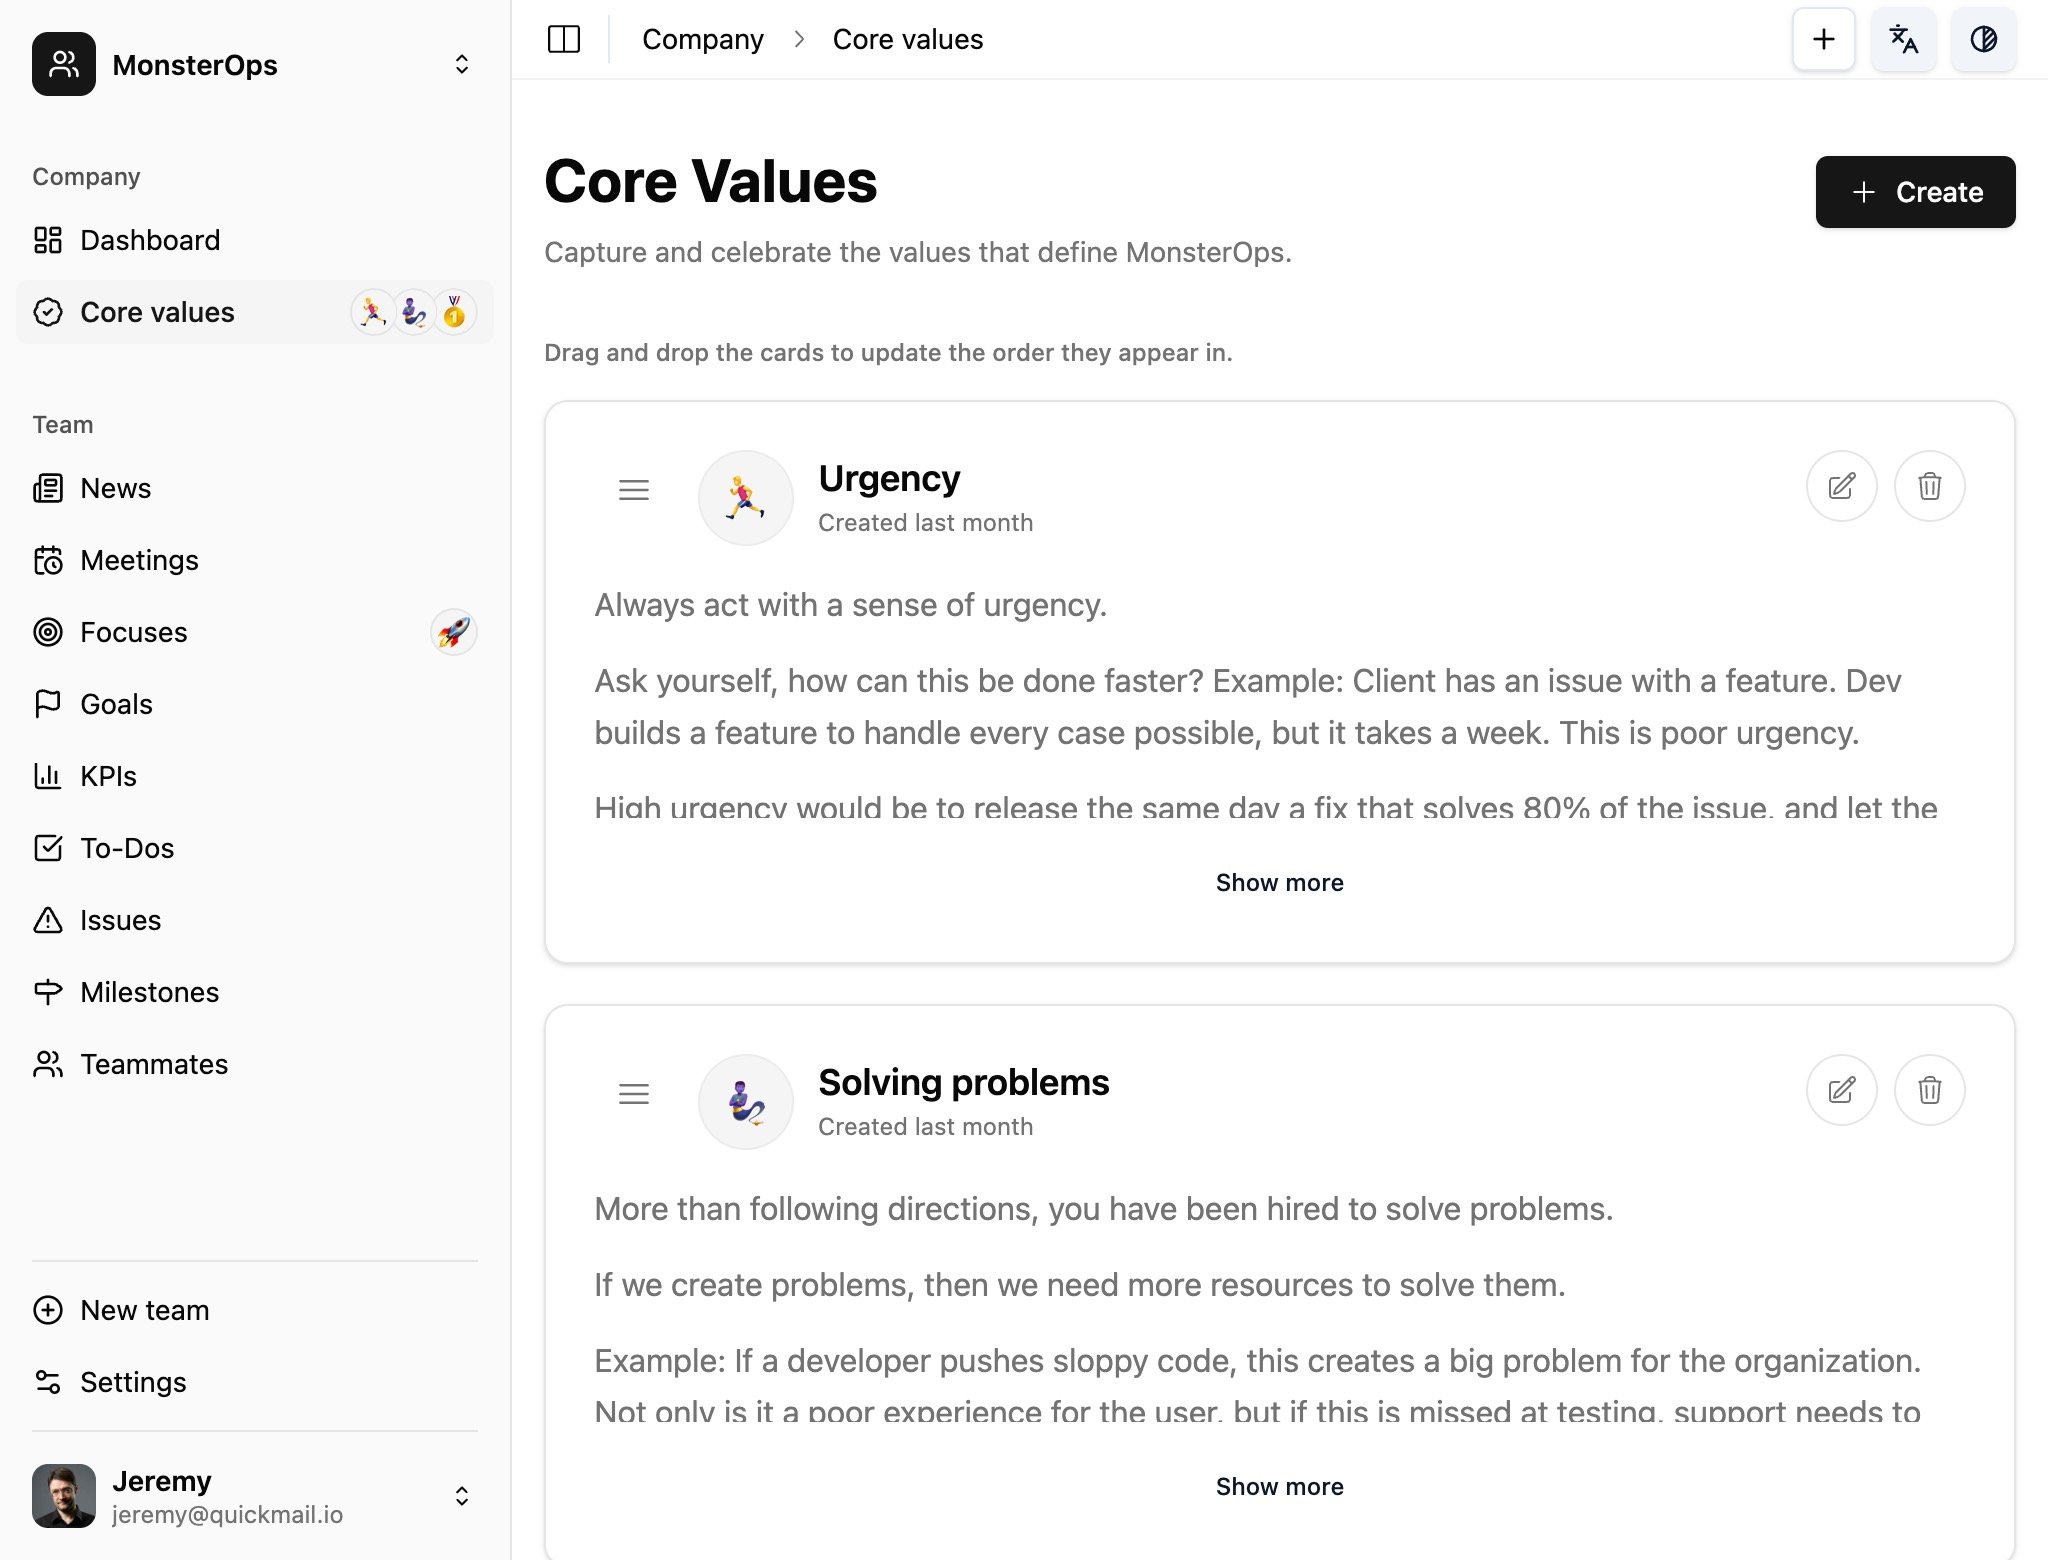Click the plus icon in top bar

1823,39
